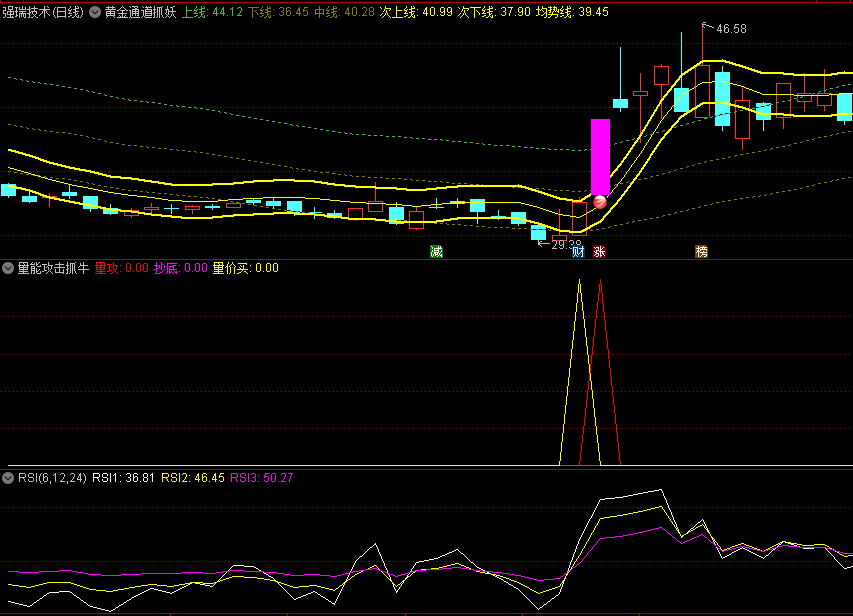Click the 次下线: 37.90 value
Screen dimensions: 853x616
[x=494, y=12]
